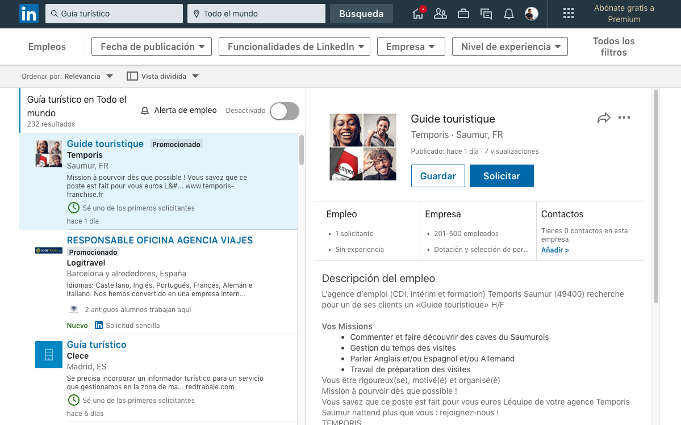This screenshot has width=681, height=425.
Task: Toggle the Alerta de empleo switch
Action: [284, 111]
